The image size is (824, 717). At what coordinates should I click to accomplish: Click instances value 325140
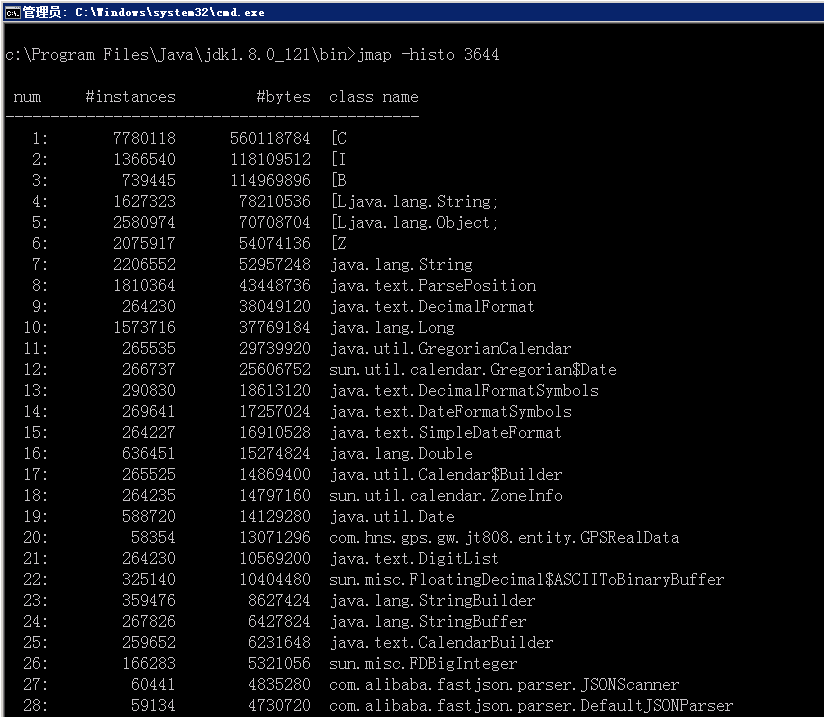point(149,580)
